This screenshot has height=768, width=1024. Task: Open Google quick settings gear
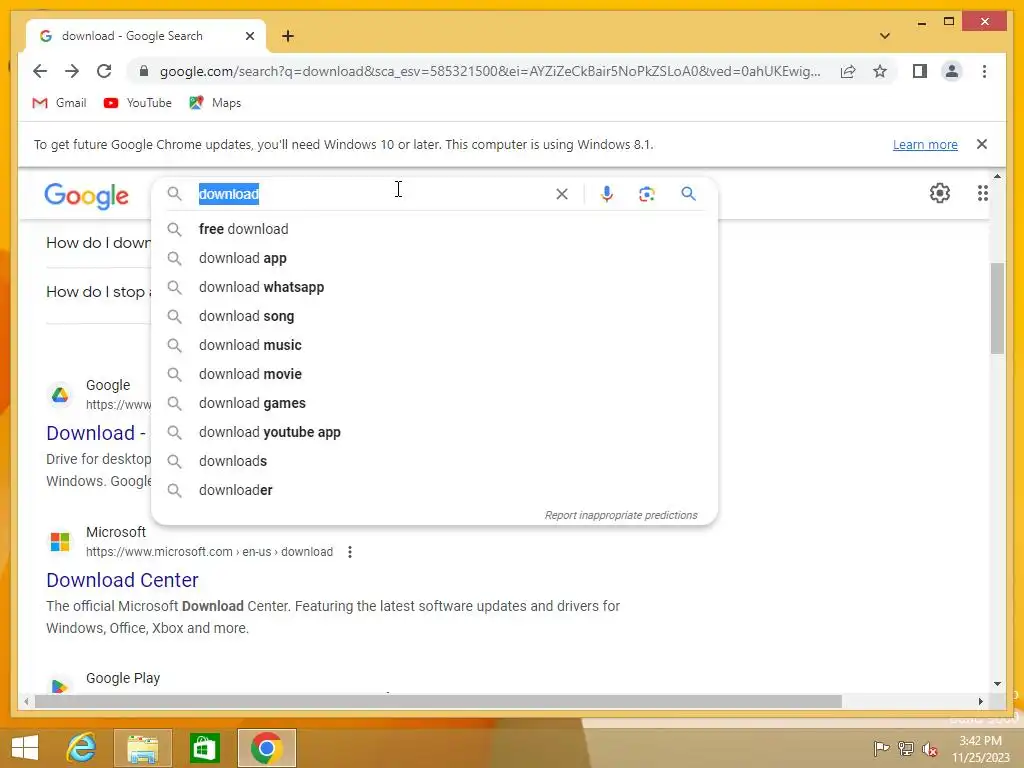tap(940, 193)
